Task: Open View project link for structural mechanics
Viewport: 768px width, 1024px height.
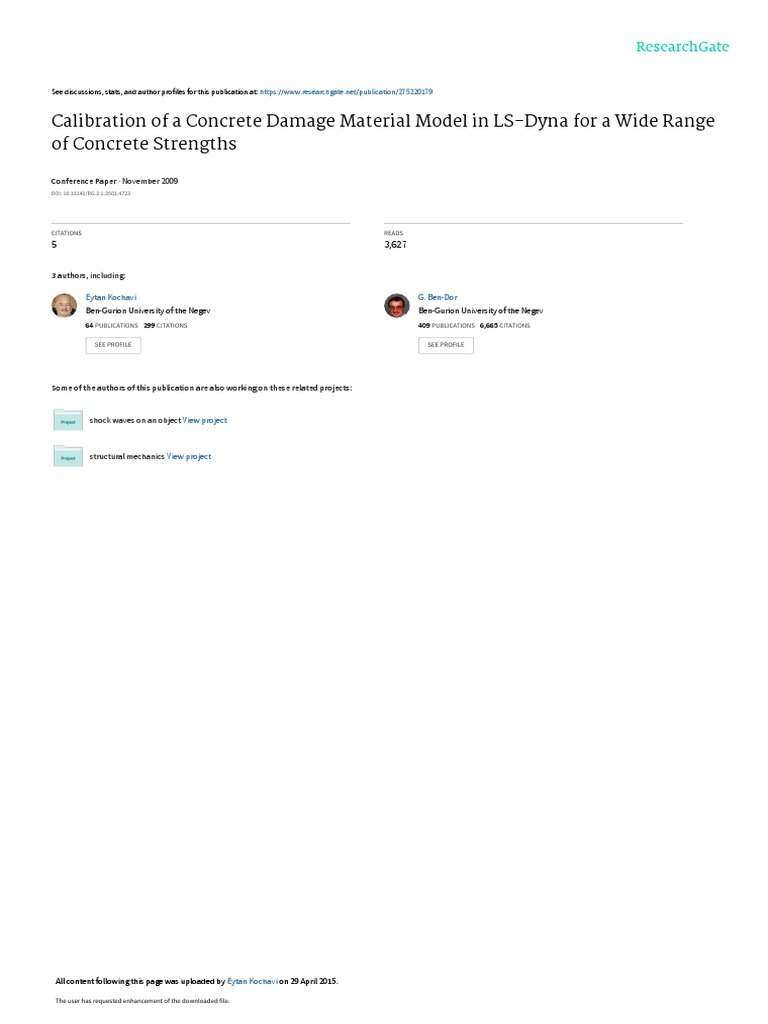Action: [x=189, y=456]
